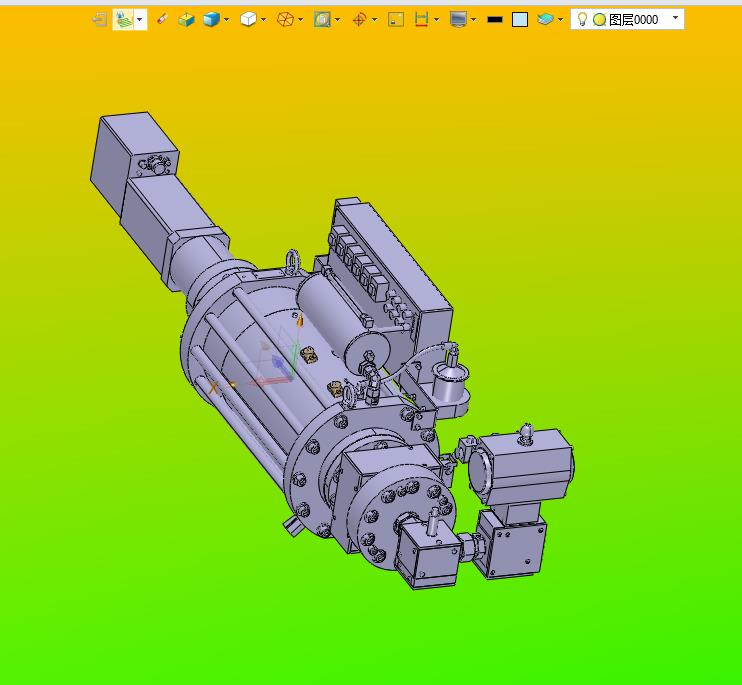Click the red eraser/pencil icon
This screenshot has width=742, height=685.
[162, 19]
